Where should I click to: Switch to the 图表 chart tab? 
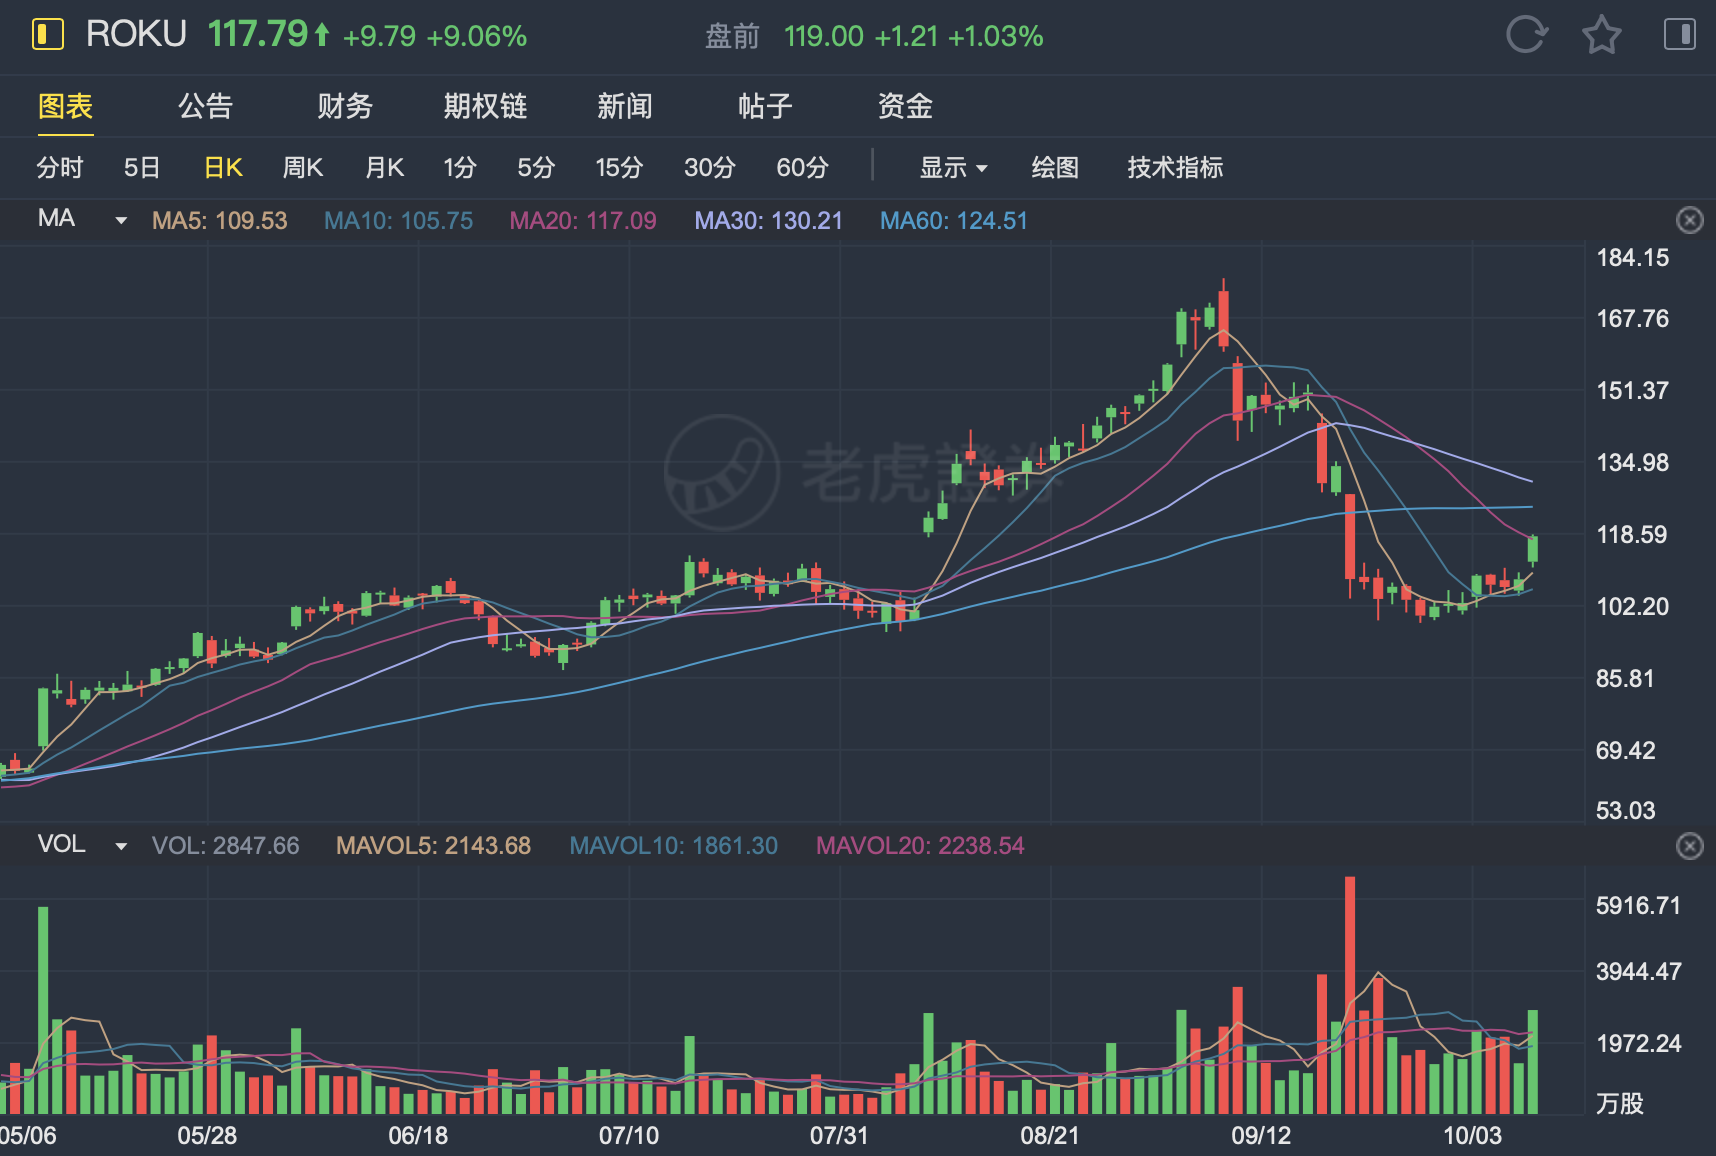click(66, 106)
